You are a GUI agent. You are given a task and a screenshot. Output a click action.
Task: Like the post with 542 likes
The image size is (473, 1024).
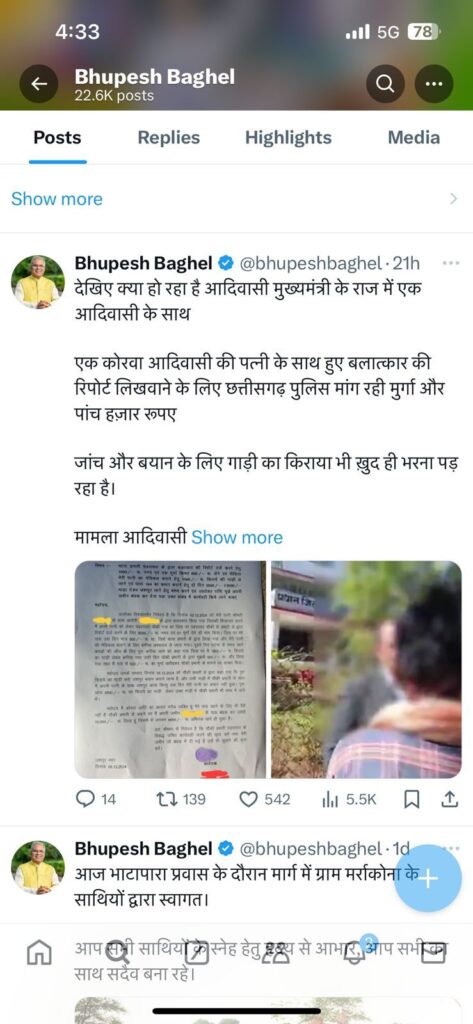pyautogui.click(x=265, y=799)
